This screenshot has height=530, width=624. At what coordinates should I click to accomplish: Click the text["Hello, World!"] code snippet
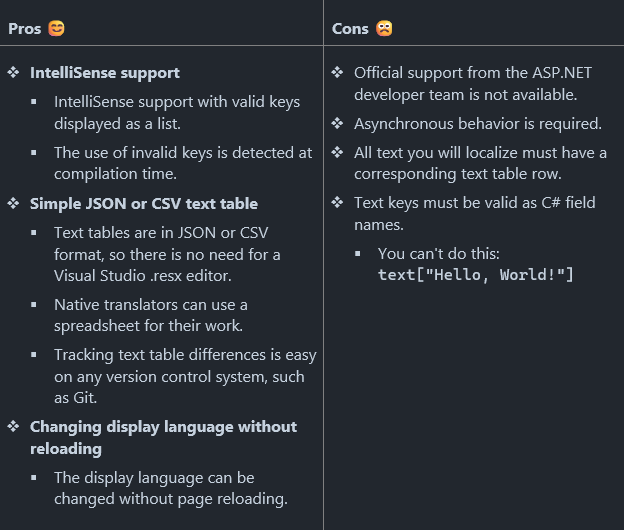(x=476, y=275)
